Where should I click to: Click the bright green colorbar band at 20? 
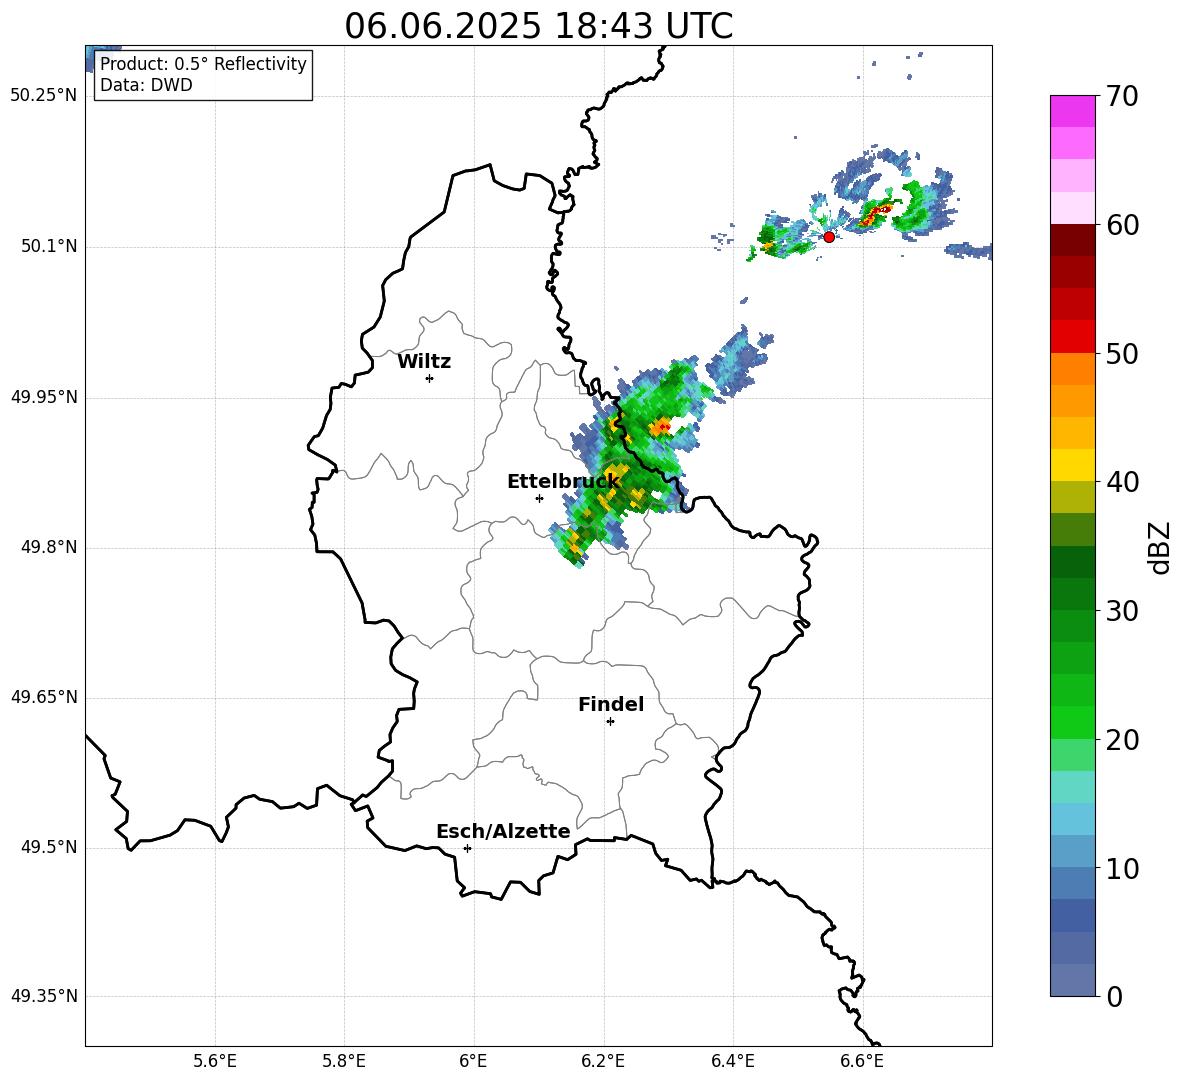pyautogui.click(x=1073, y=722)
